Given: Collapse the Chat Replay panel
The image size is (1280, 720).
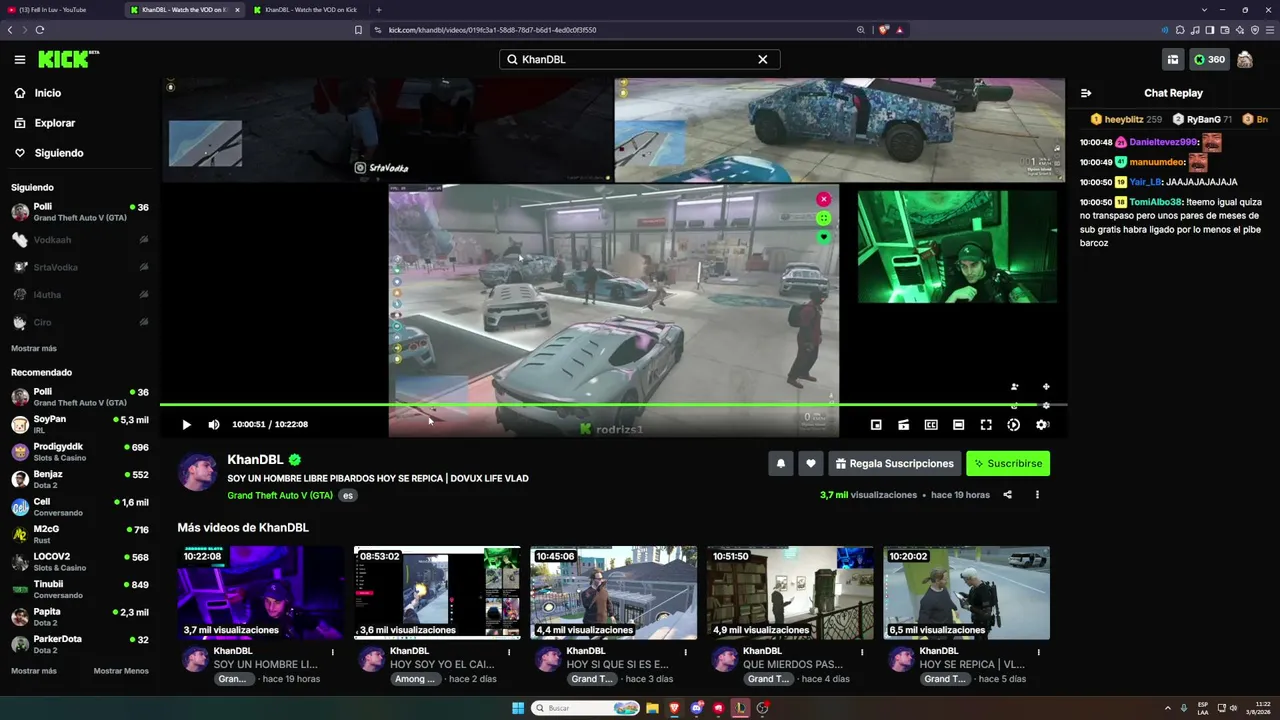Looking at the screenshot, I should pos(1086,93).
